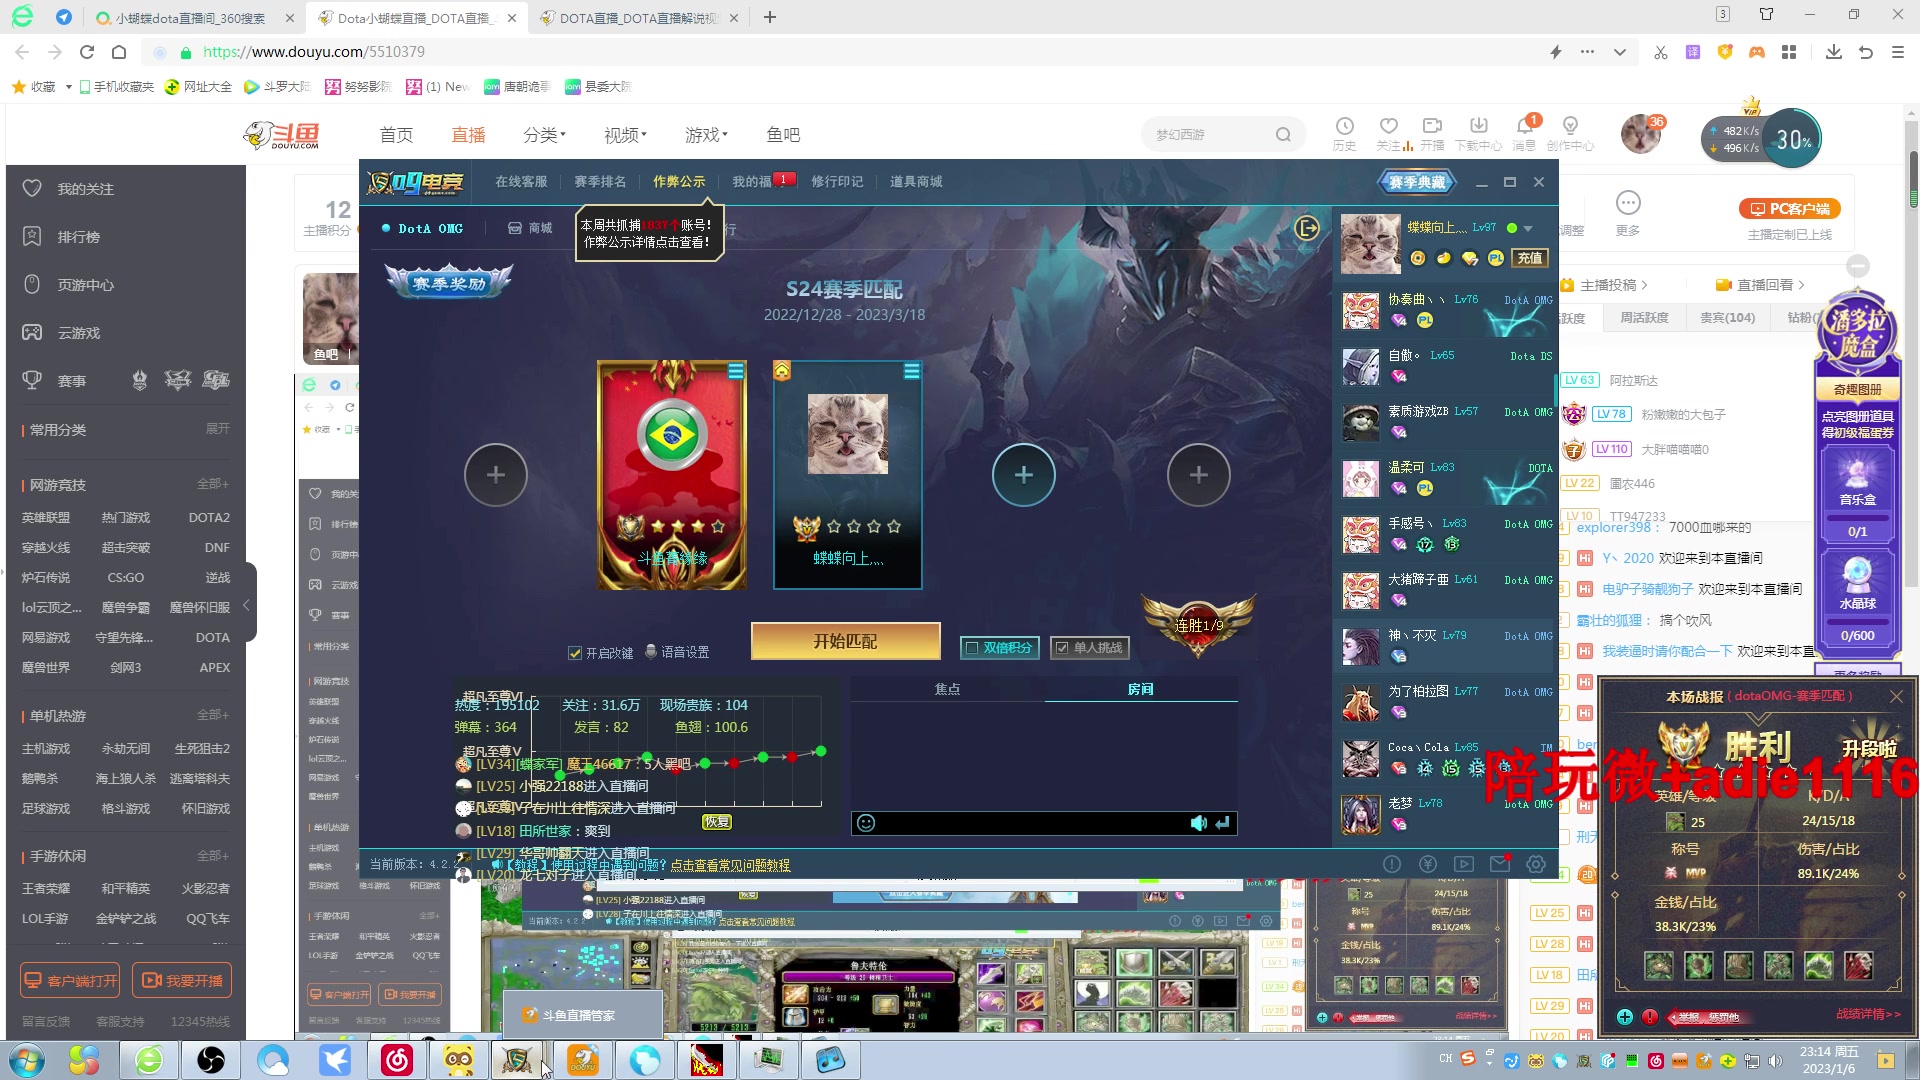The height and width of the screenshot is (1080, 1920).
Task: Click the logout arrow icon in 09 client
Action: pos(1307,229)
